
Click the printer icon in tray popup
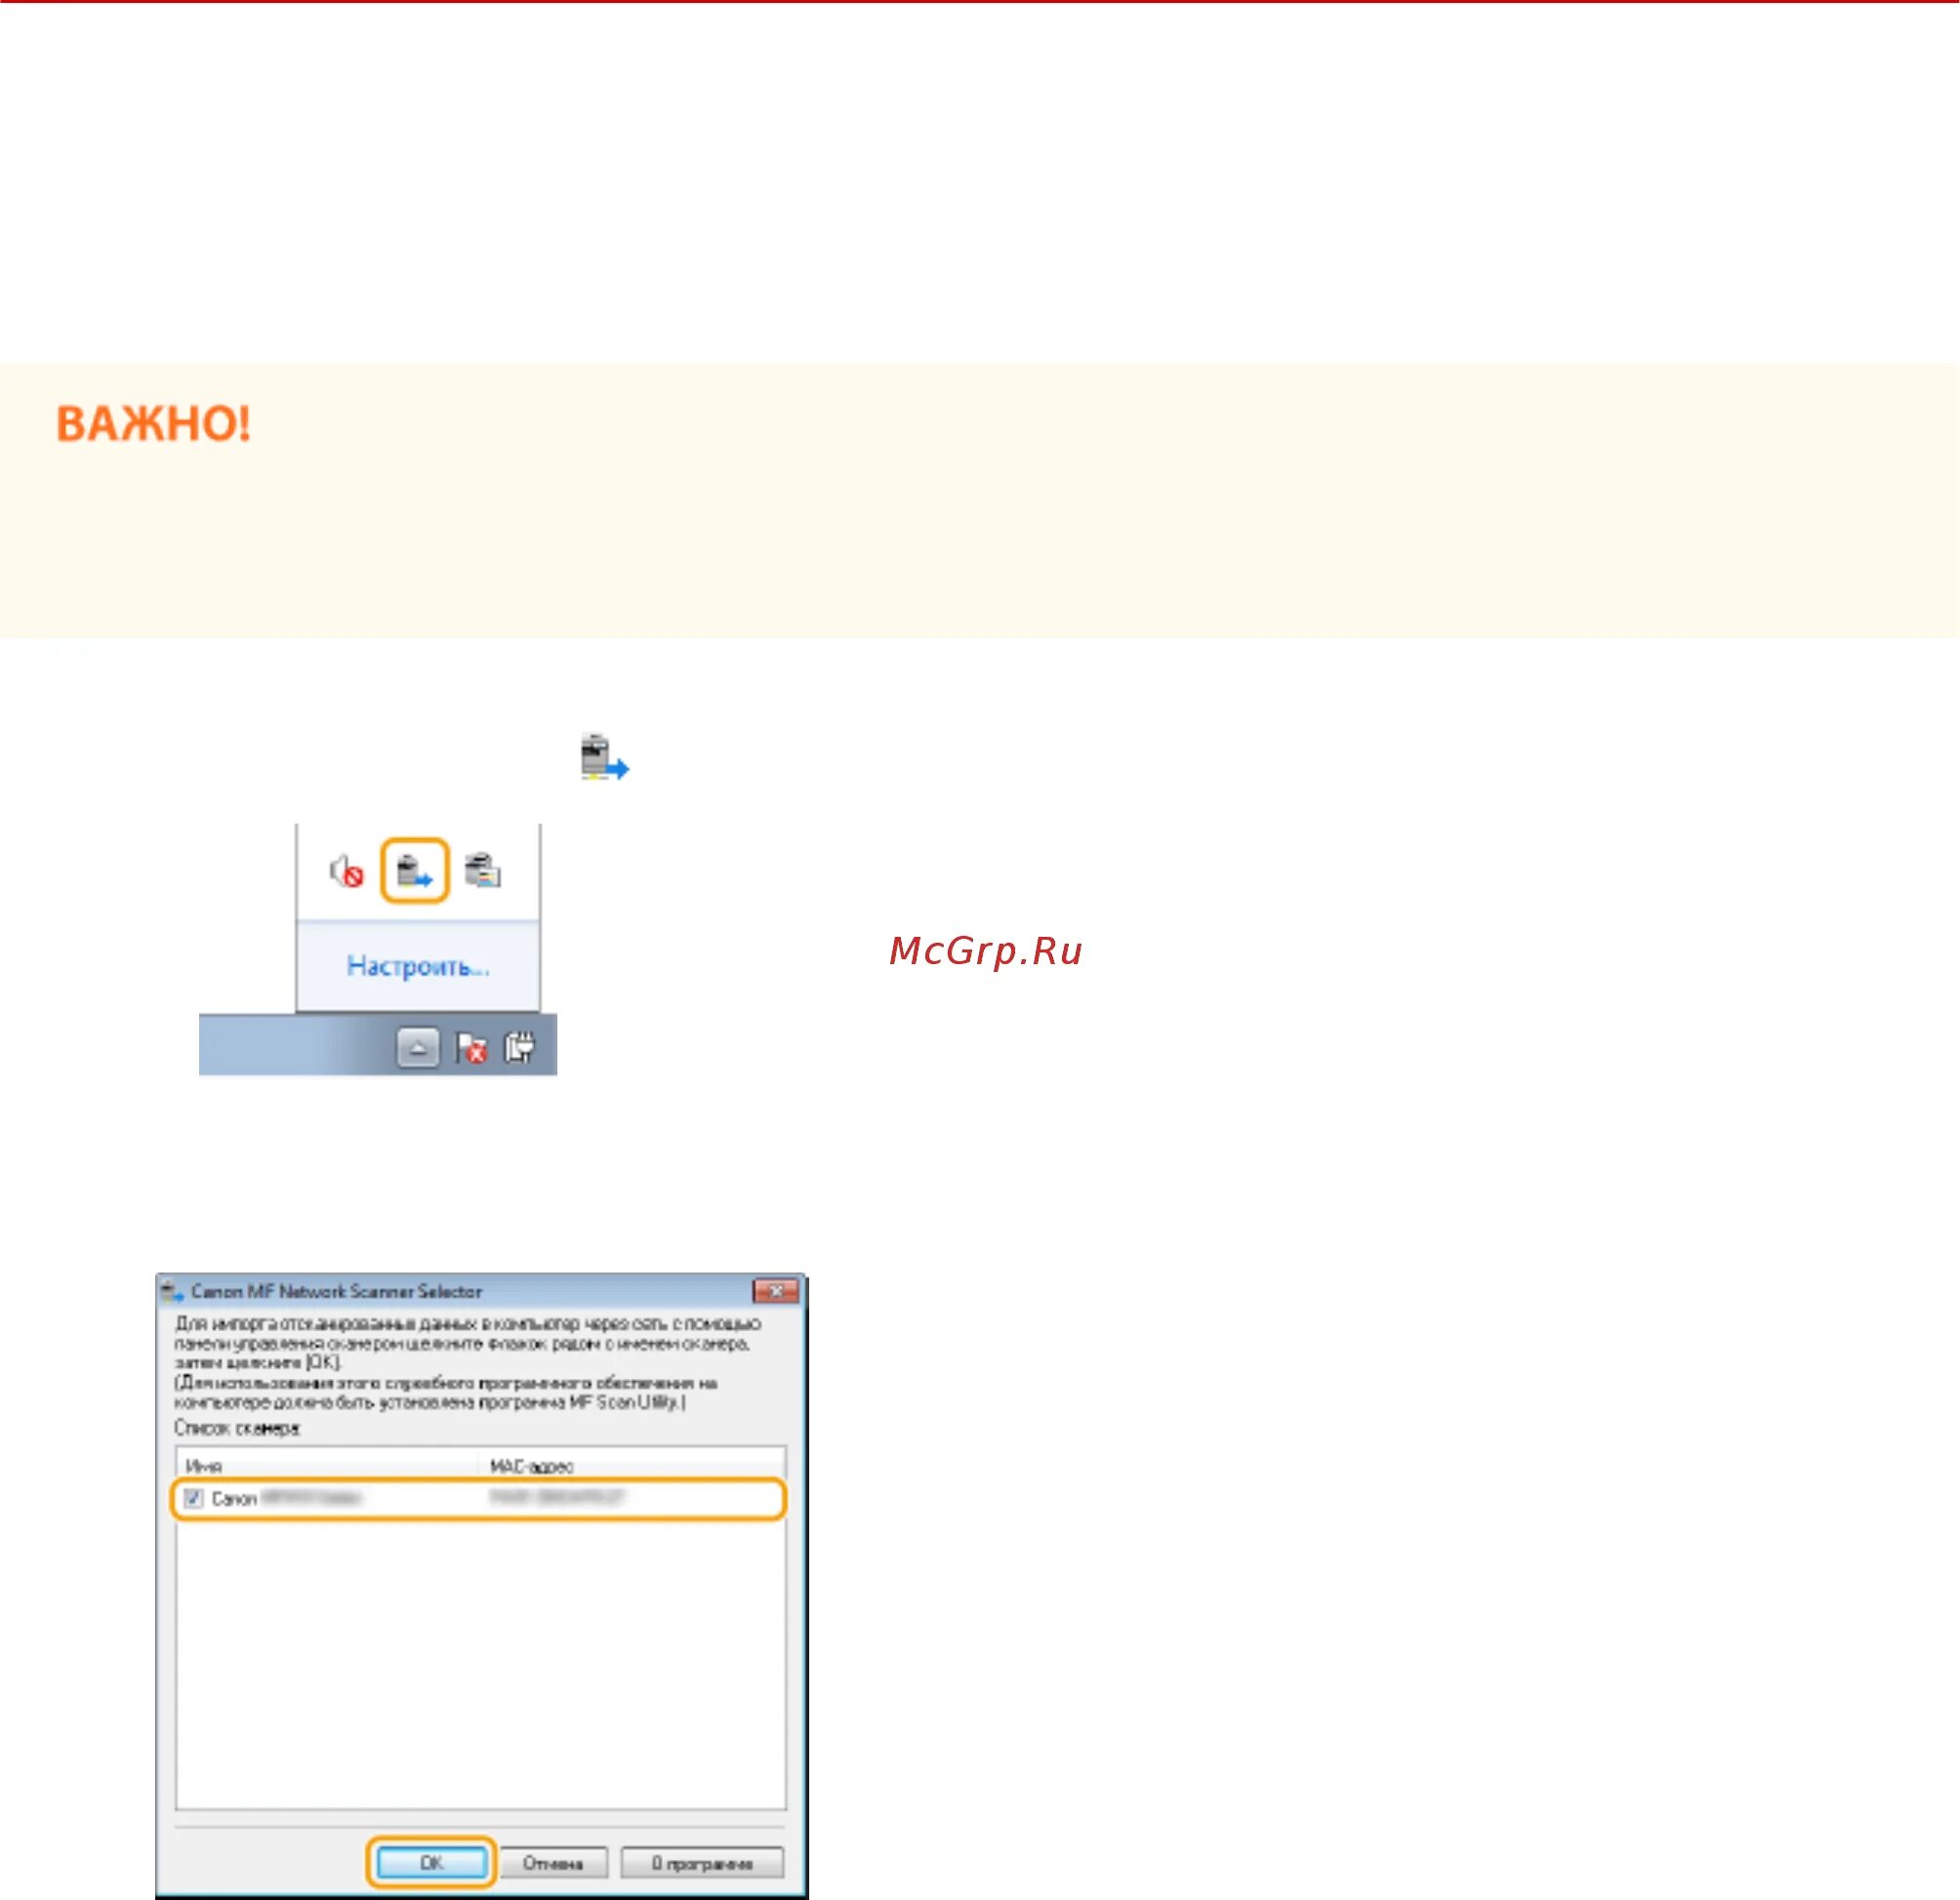483,871
